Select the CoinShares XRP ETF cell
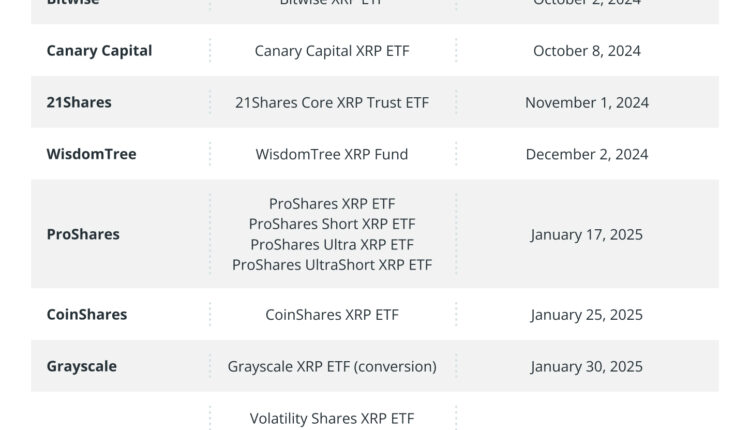 [332, 314]
